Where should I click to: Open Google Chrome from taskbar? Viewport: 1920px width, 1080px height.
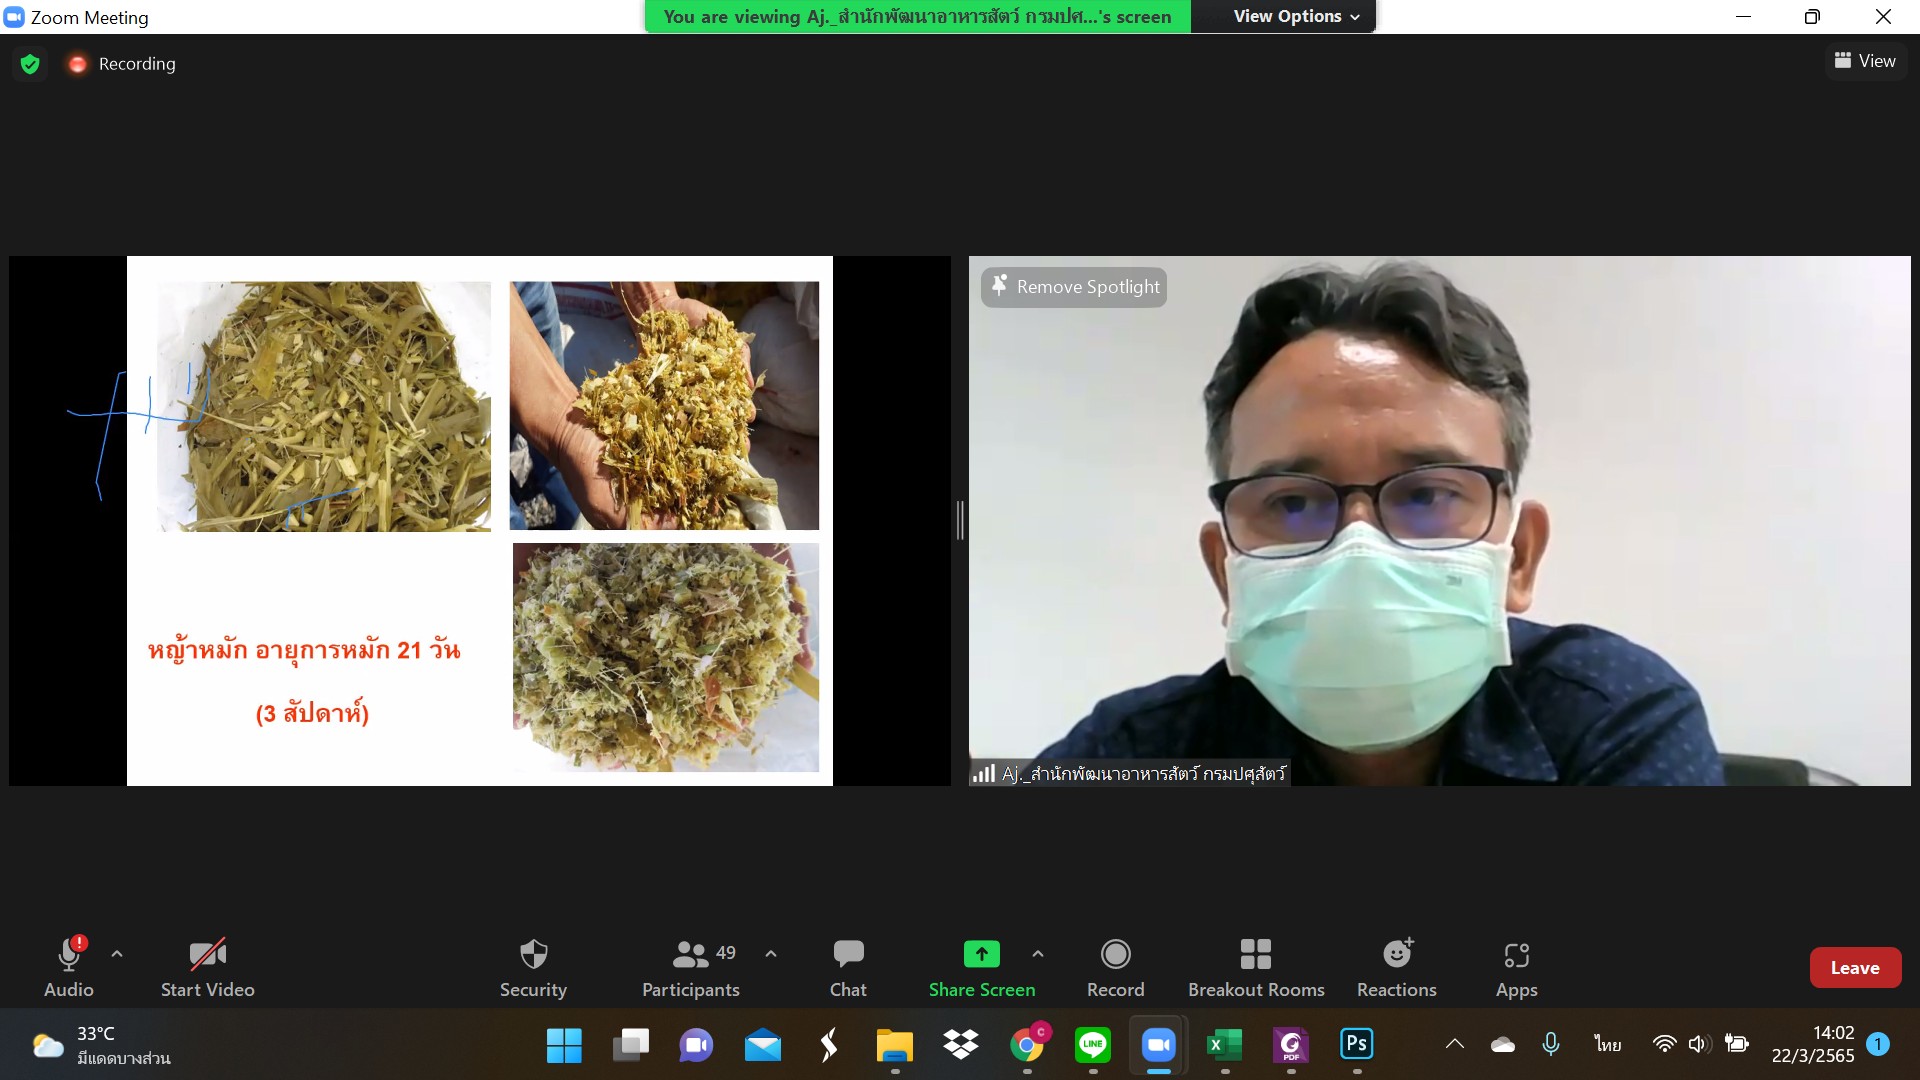tap(1027, 1045)
